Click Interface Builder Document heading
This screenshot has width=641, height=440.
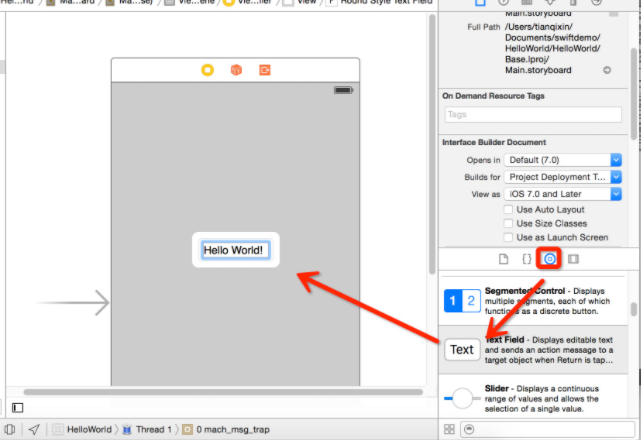[494, 142]
